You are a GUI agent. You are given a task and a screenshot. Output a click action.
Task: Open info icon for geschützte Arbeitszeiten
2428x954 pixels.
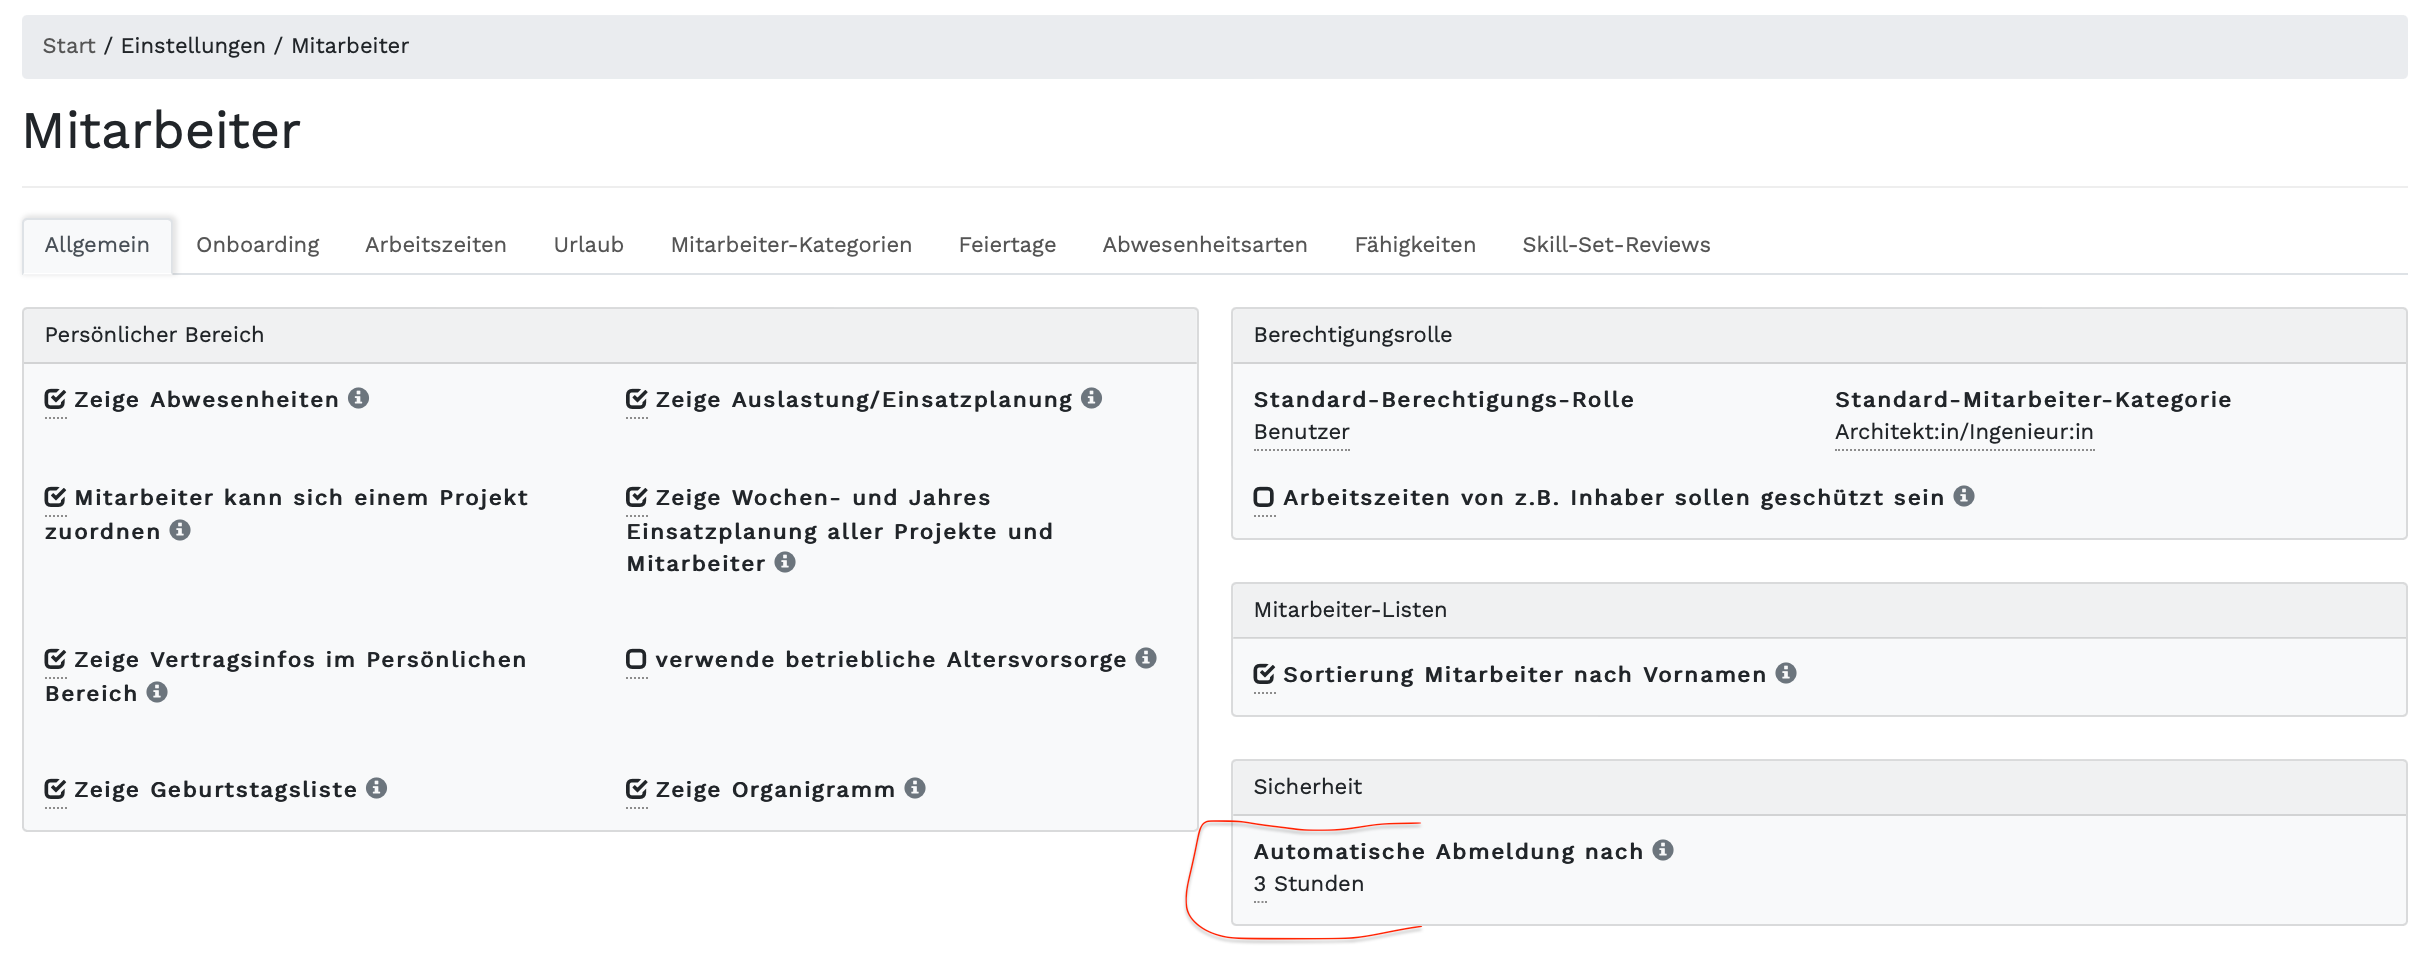click(x=1964, y=496)
